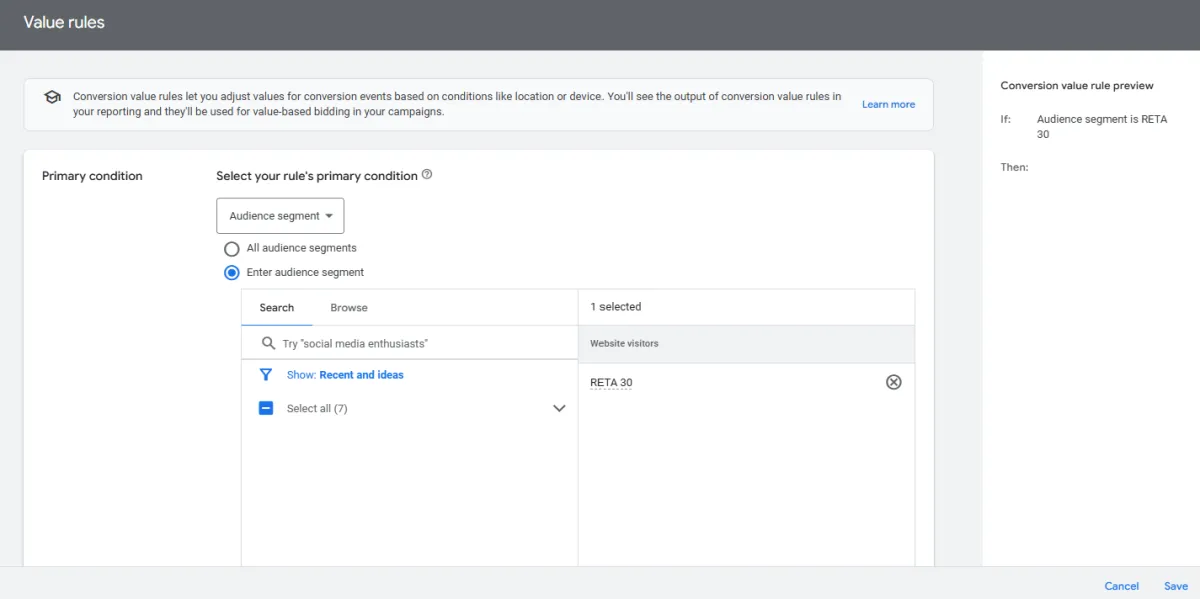Image resolution: width=1200 pixels, height=599 pixels.
Task: Click the search magnifier icon
Action: 268,343
